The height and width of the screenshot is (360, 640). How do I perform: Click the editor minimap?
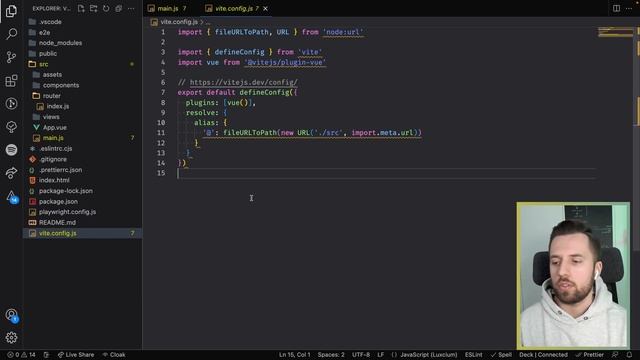pyautogui.click(x=616, y=32)
